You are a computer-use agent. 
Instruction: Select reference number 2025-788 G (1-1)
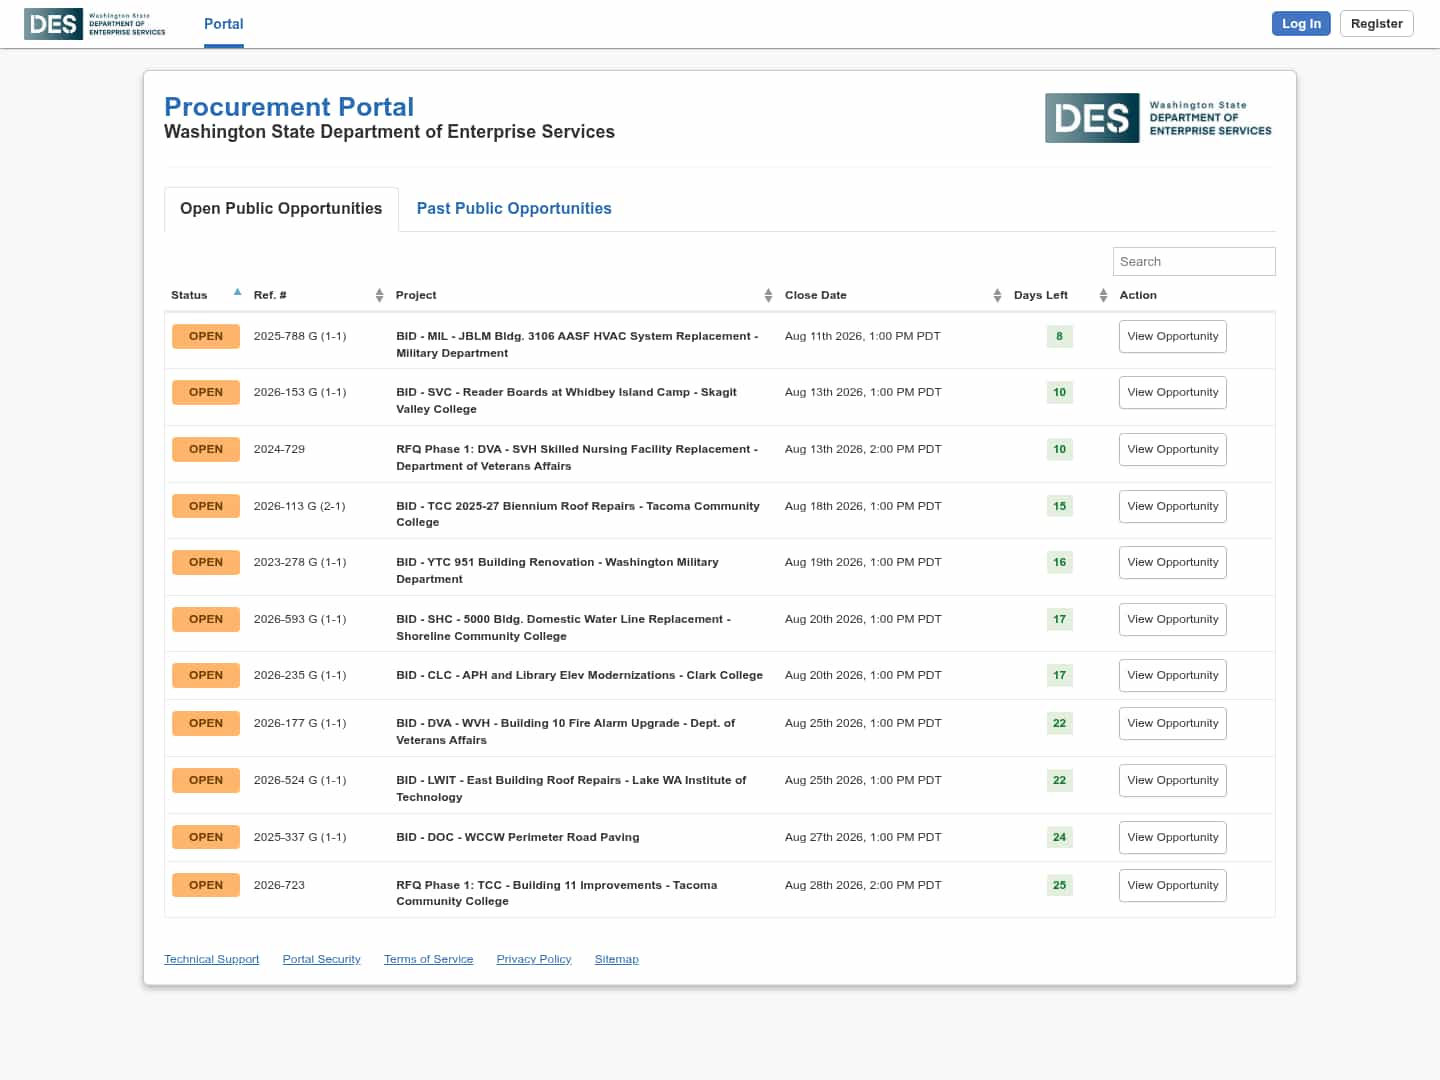pos(300,336)
